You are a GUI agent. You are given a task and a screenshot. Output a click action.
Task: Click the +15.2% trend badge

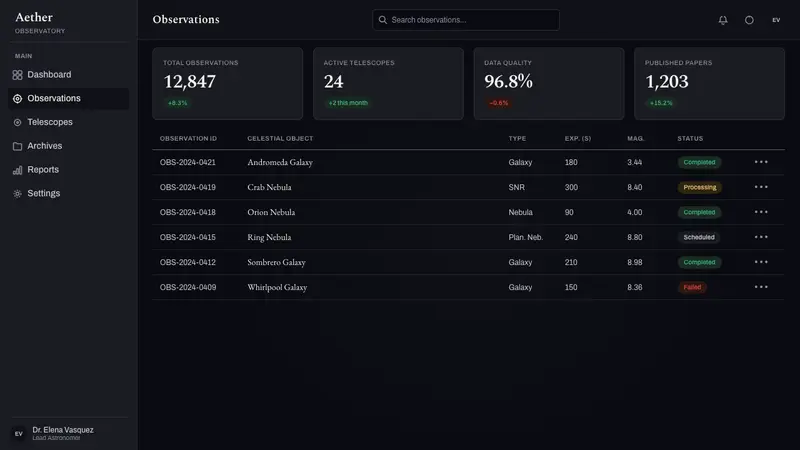click(x=661, y=103)
